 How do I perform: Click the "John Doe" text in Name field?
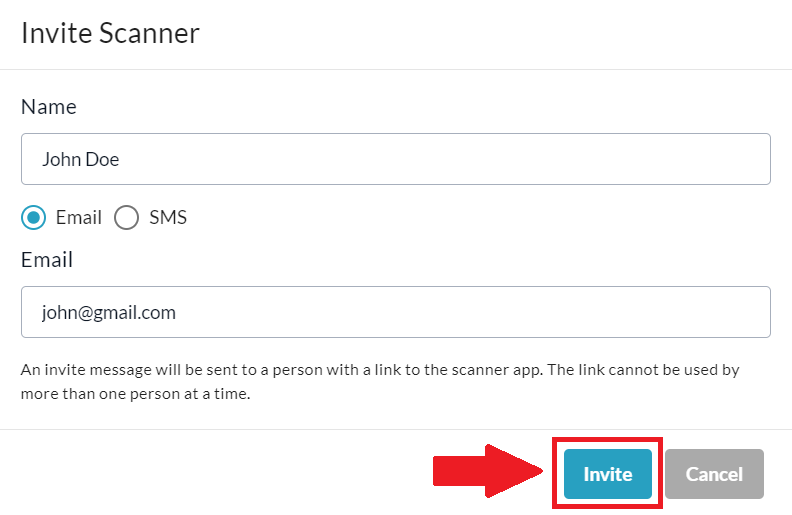point(81,159)
